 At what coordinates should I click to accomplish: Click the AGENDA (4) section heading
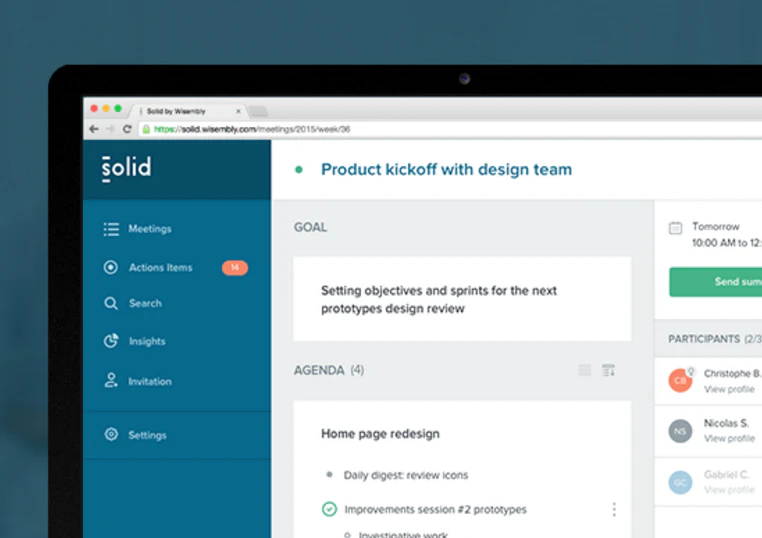tap(329, 370)
